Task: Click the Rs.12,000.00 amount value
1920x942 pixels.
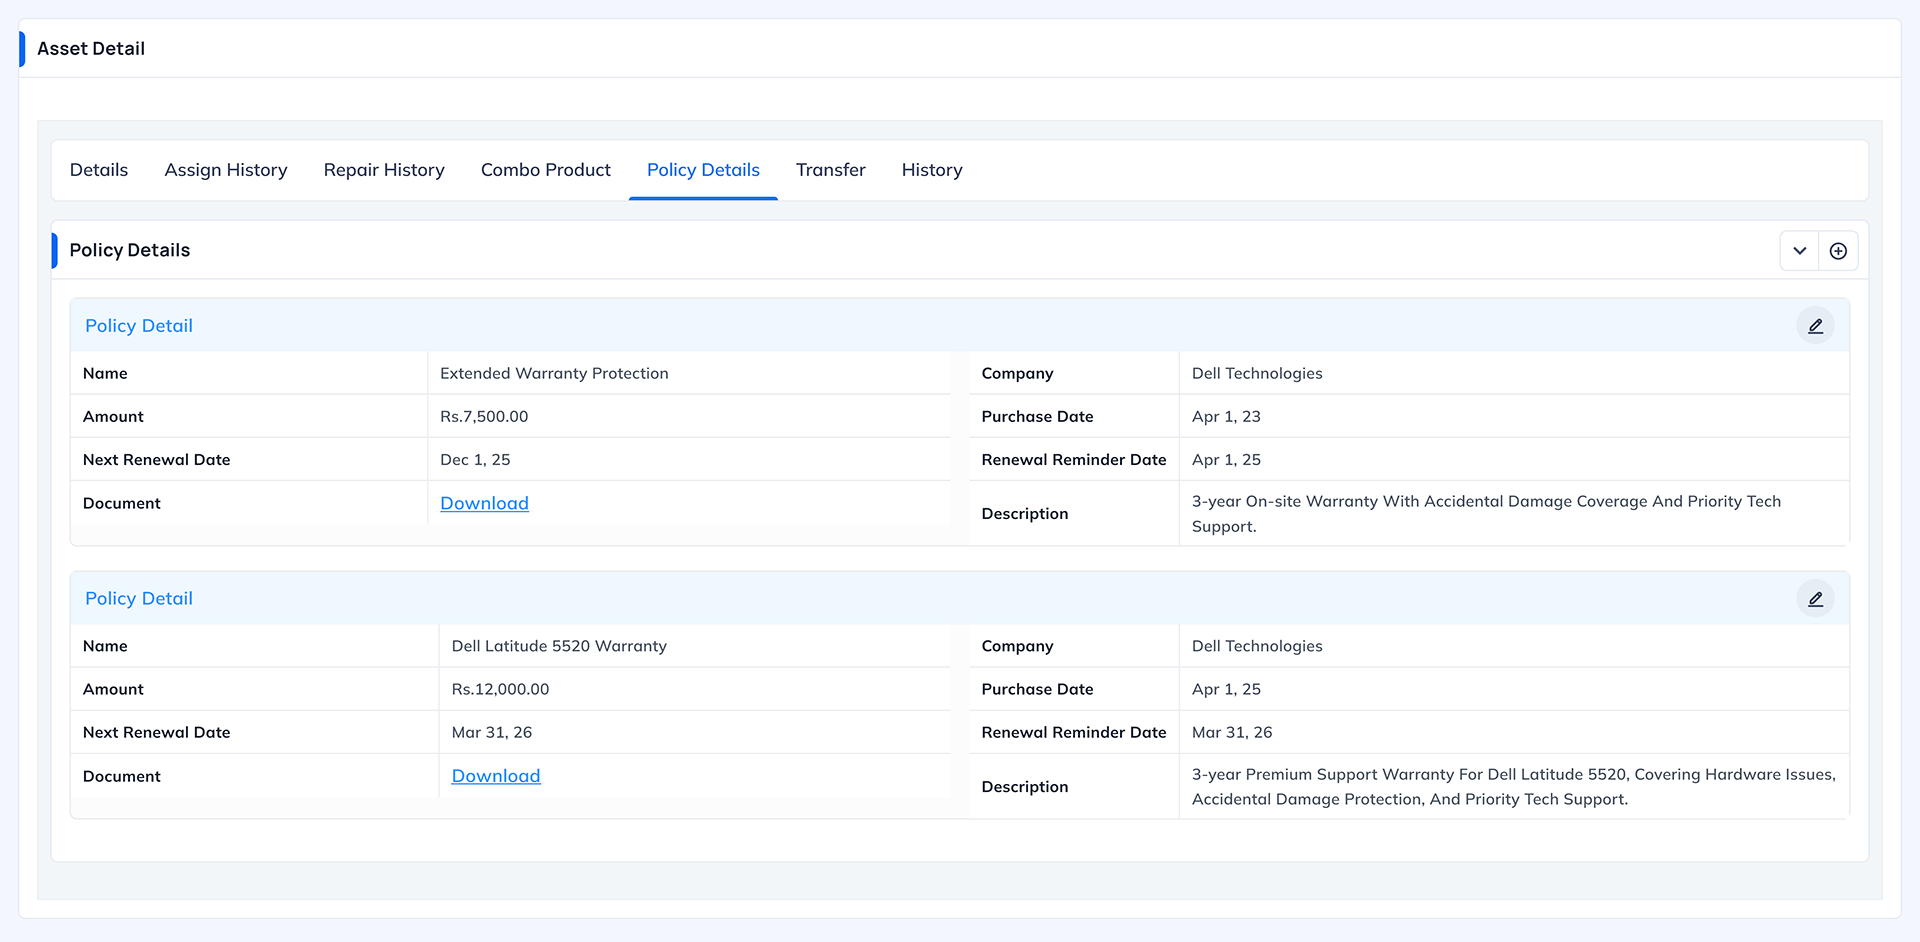Action: (x=500, y=689)
